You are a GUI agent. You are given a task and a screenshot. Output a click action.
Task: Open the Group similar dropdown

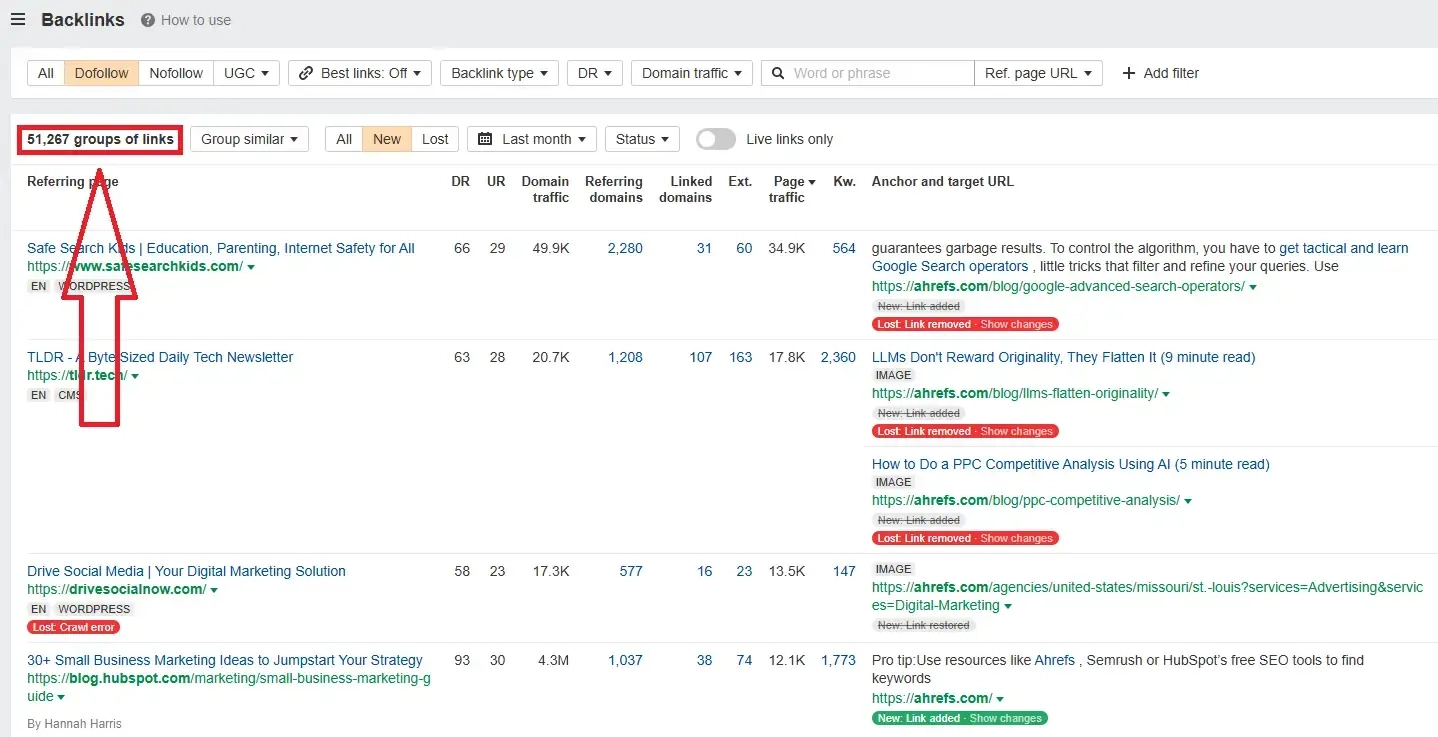click(249, 139)
